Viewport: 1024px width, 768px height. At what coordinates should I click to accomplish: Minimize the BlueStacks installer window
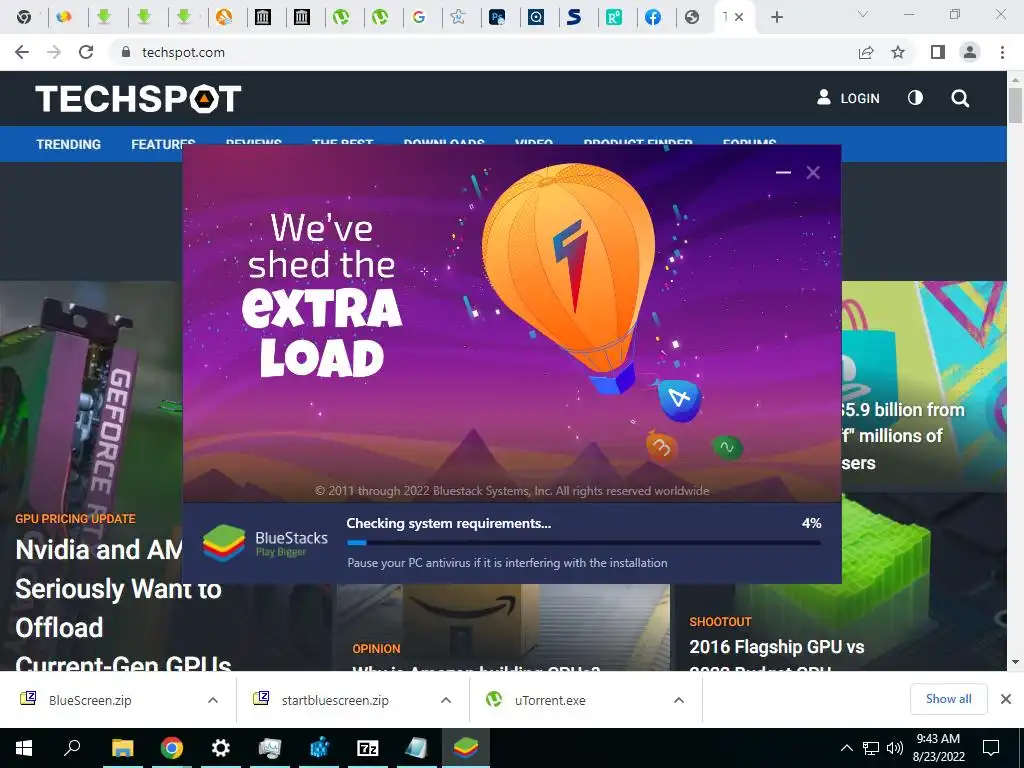pyautogui.click(x=783, y=172)
